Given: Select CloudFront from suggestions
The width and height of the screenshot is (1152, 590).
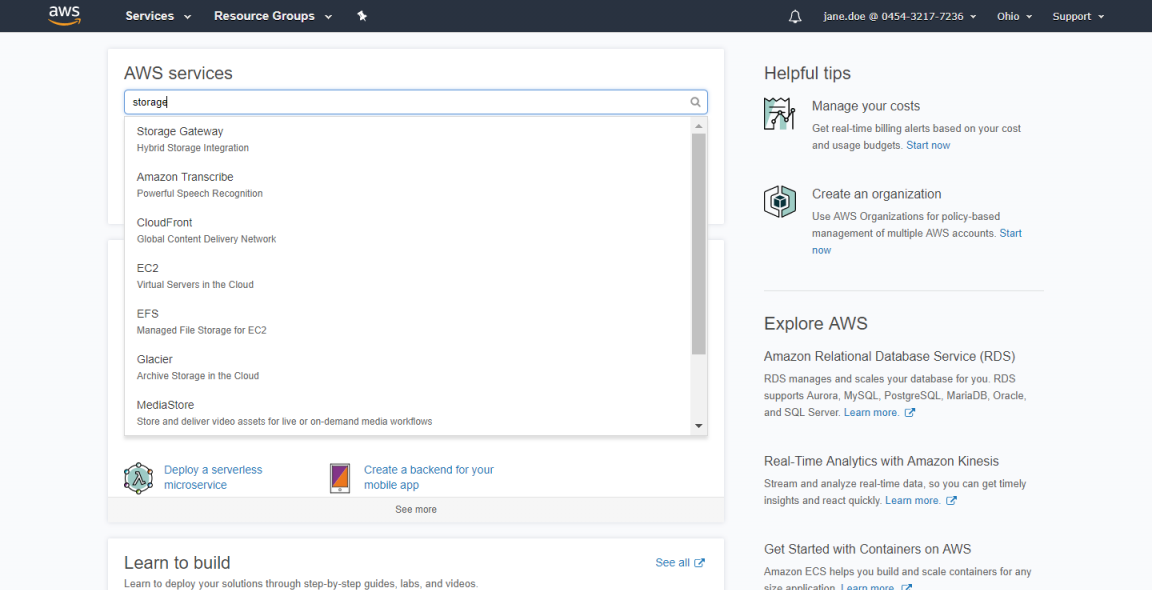Looking at the screenshot, I should pos(408,230).
